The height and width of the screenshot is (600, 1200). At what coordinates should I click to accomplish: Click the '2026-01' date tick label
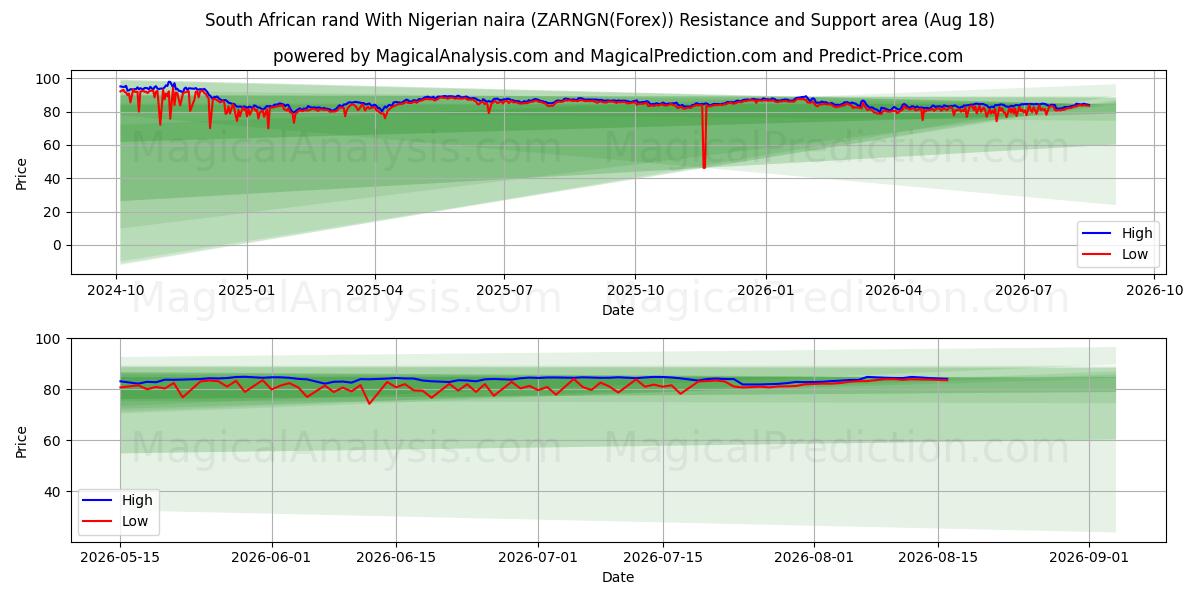pos(765,290)
